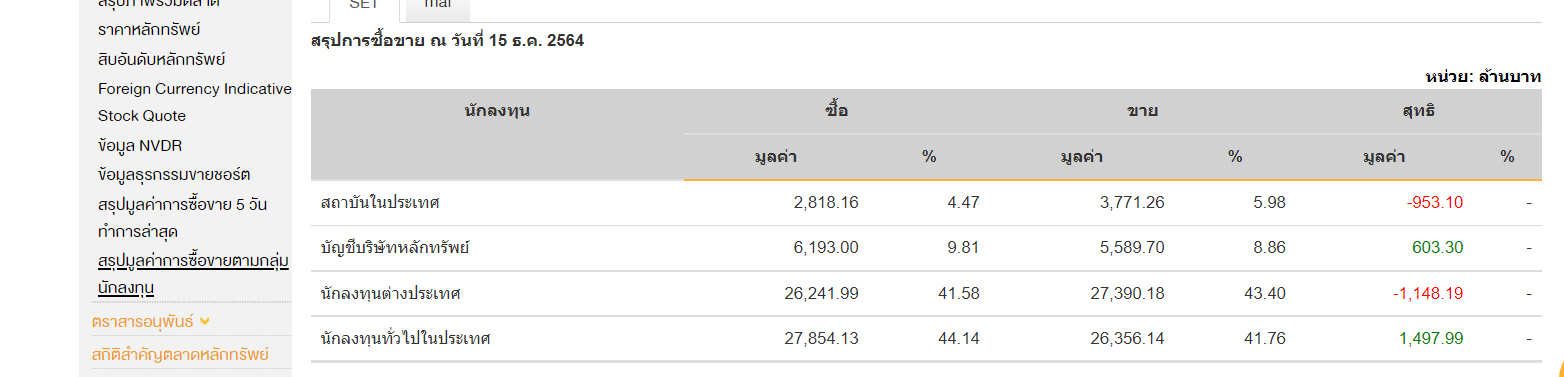This screenshot has height=377, width=1564.
Task: Click the ขาย column header
Action: click(x=1143, y=111)
